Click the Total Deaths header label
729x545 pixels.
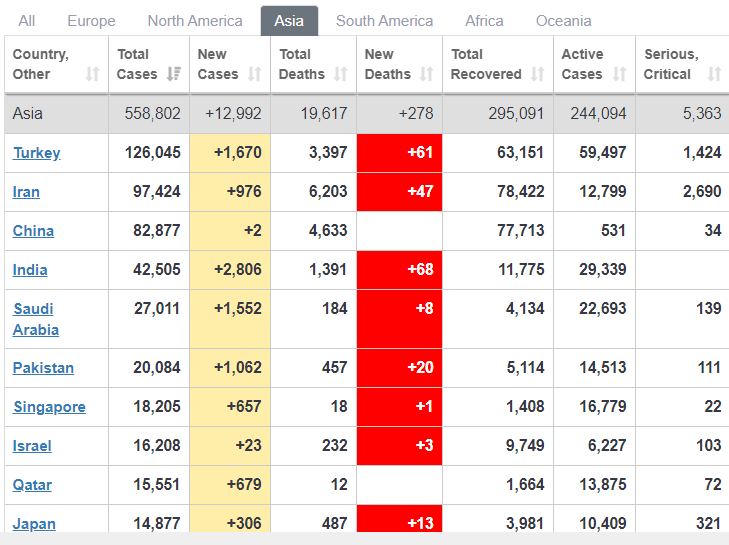tap(301, 64)
